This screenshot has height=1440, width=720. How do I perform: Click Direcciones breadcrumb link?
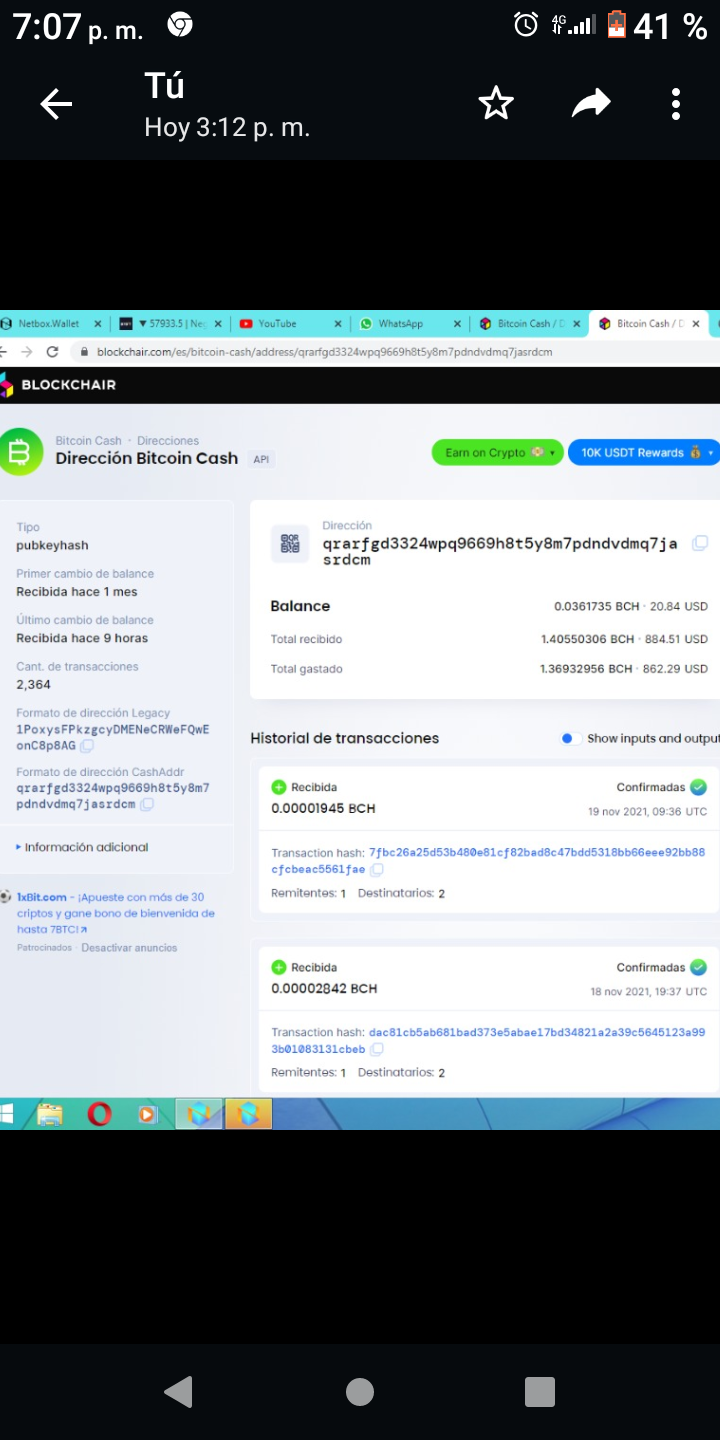[168, 440]
